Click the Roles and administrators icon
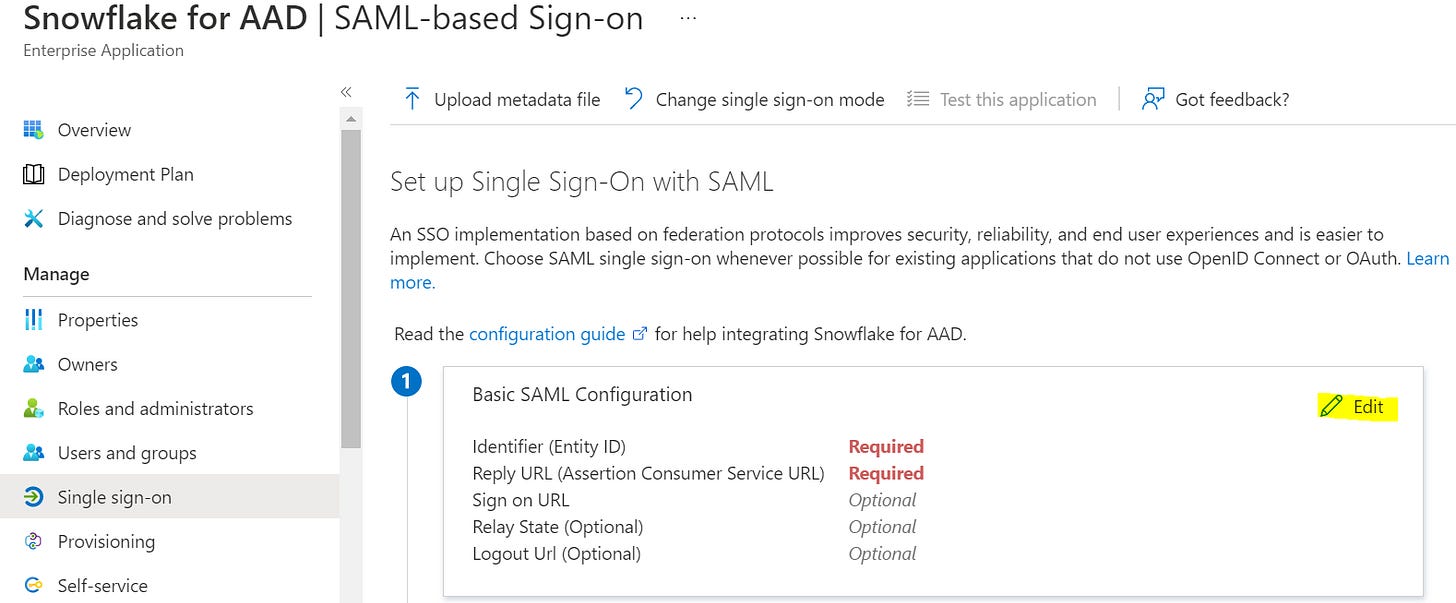Screen dimensions: 1456x603 pos(34,409)
